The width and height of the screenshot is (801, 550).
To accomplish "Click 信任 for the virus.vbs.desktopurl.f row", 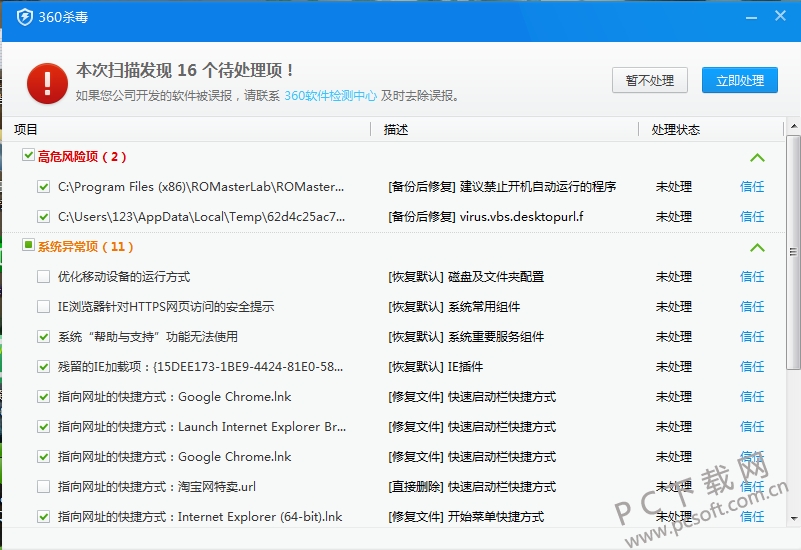I will tap(752, 217).
